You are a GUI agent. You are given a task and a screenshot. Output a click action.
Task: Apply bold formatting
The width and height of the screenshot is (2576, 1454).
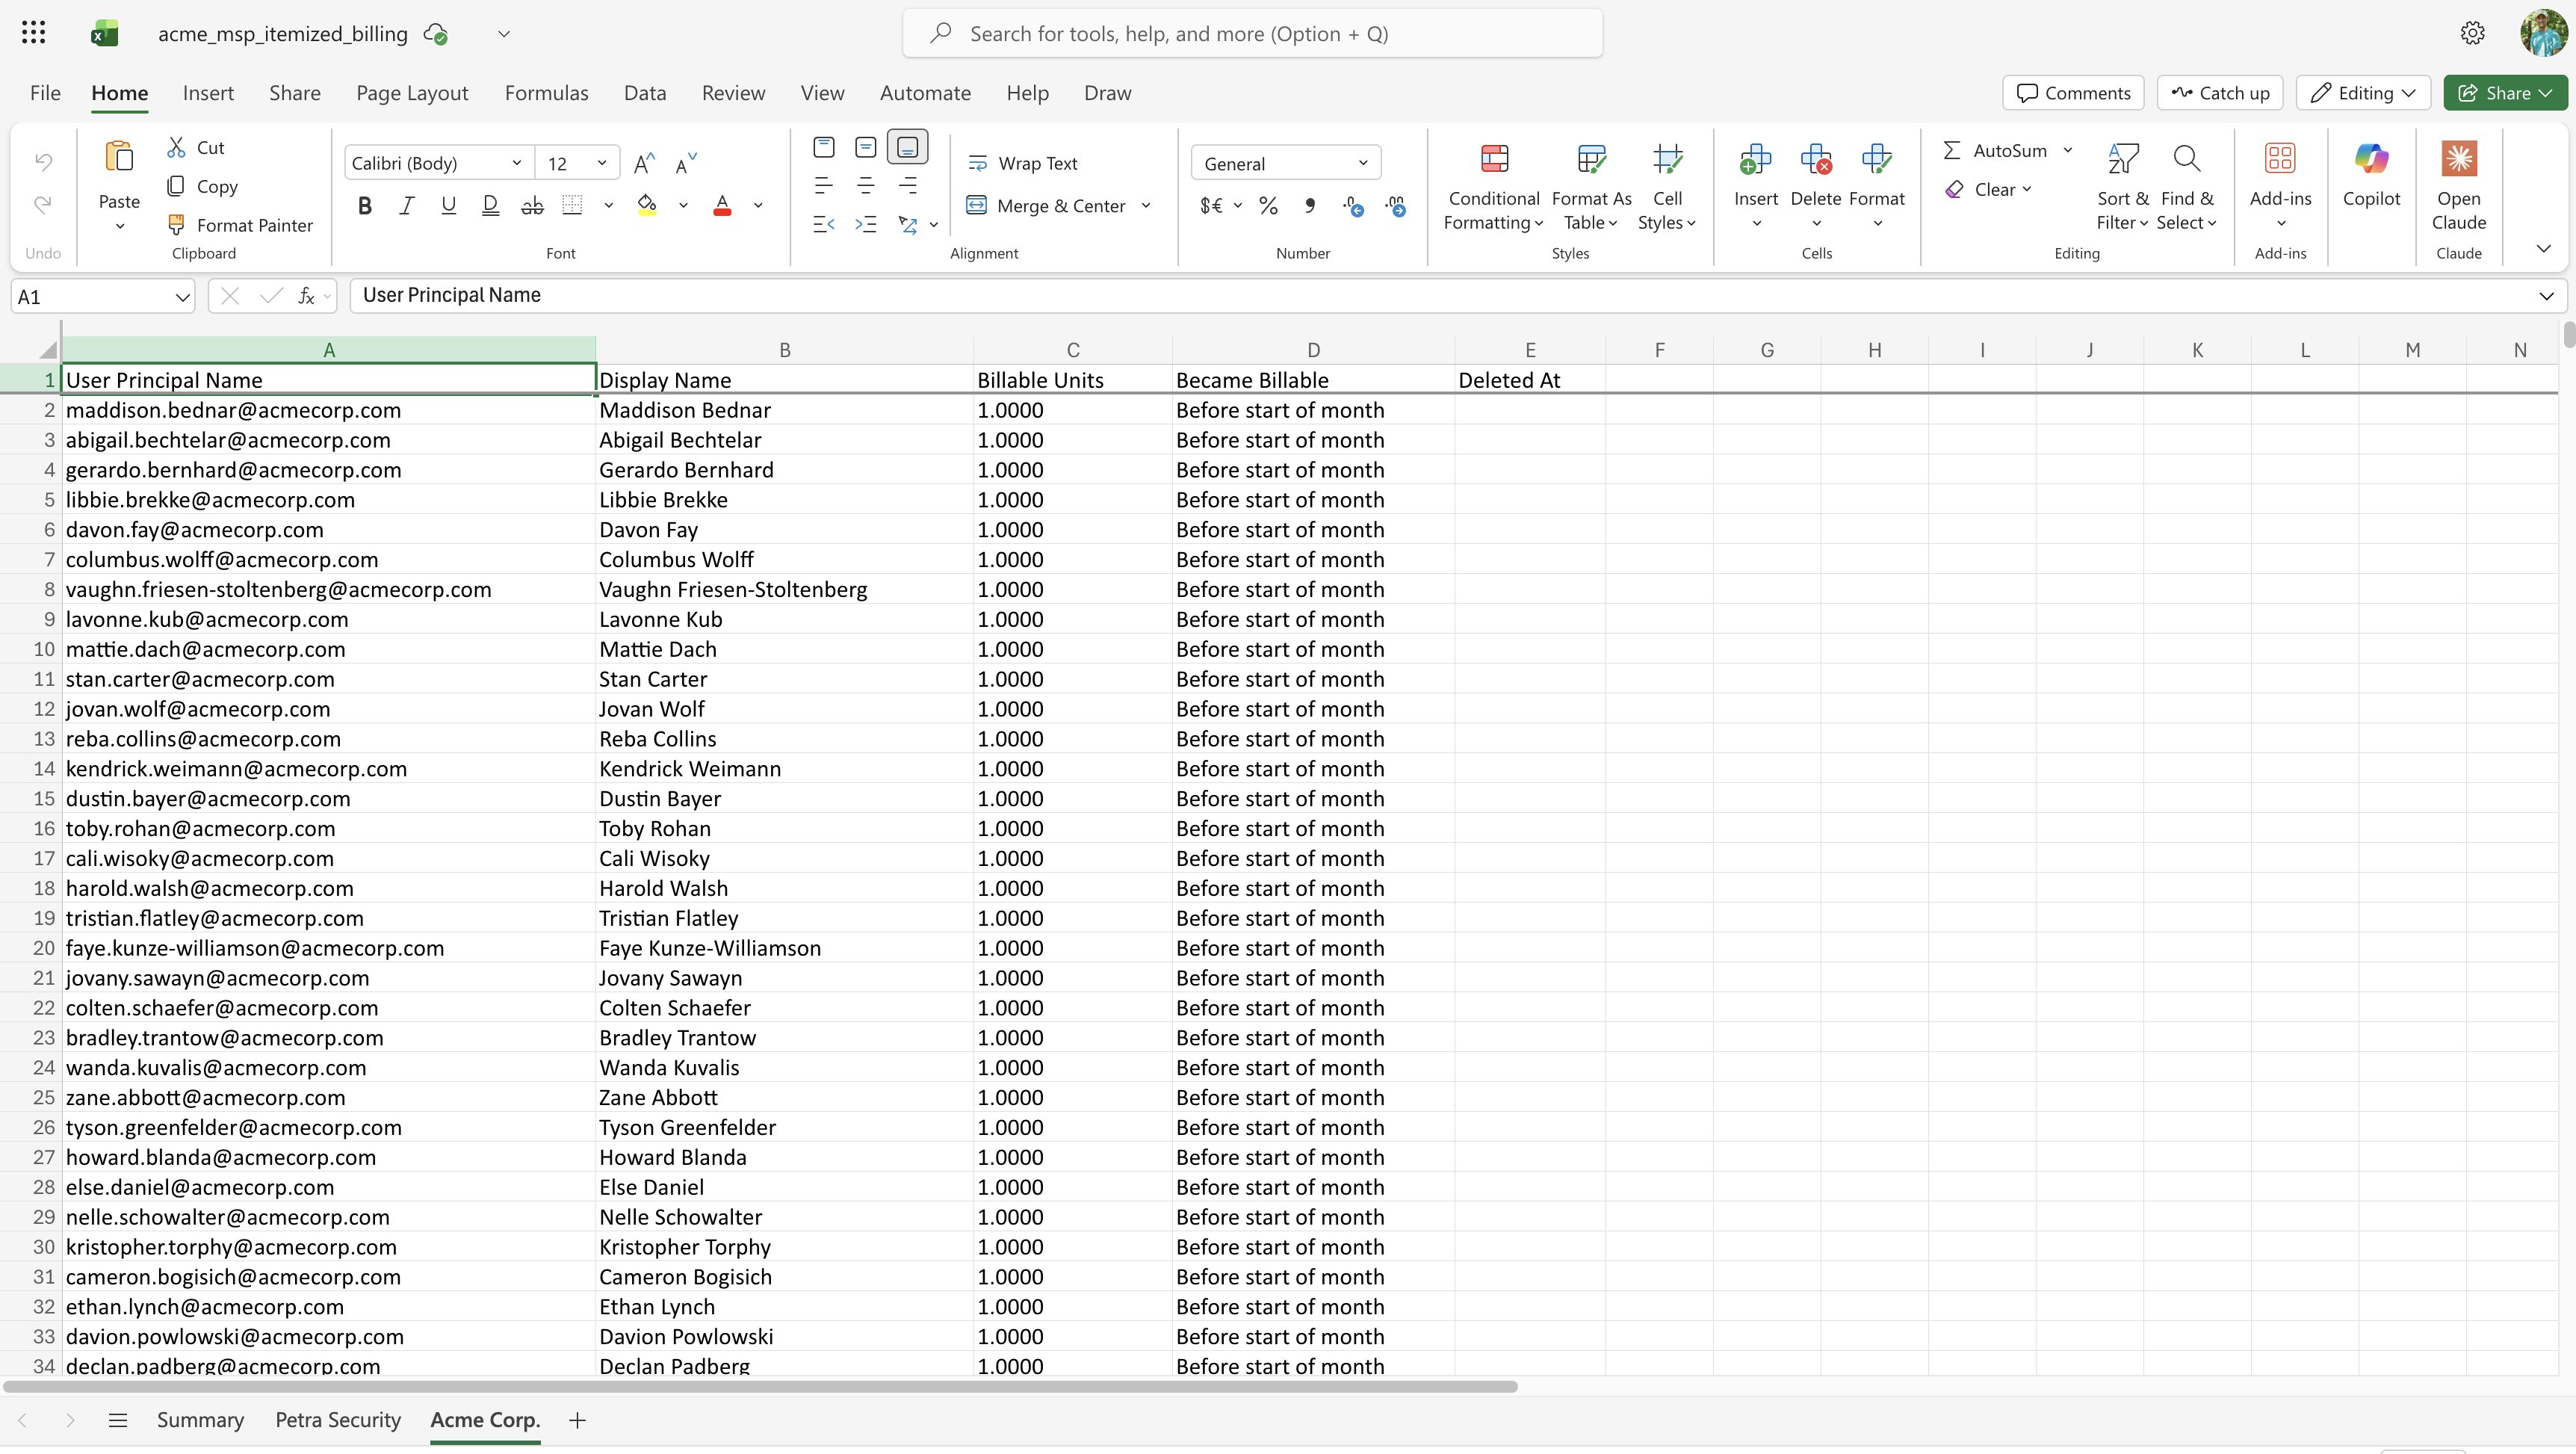tap(364, 205)
